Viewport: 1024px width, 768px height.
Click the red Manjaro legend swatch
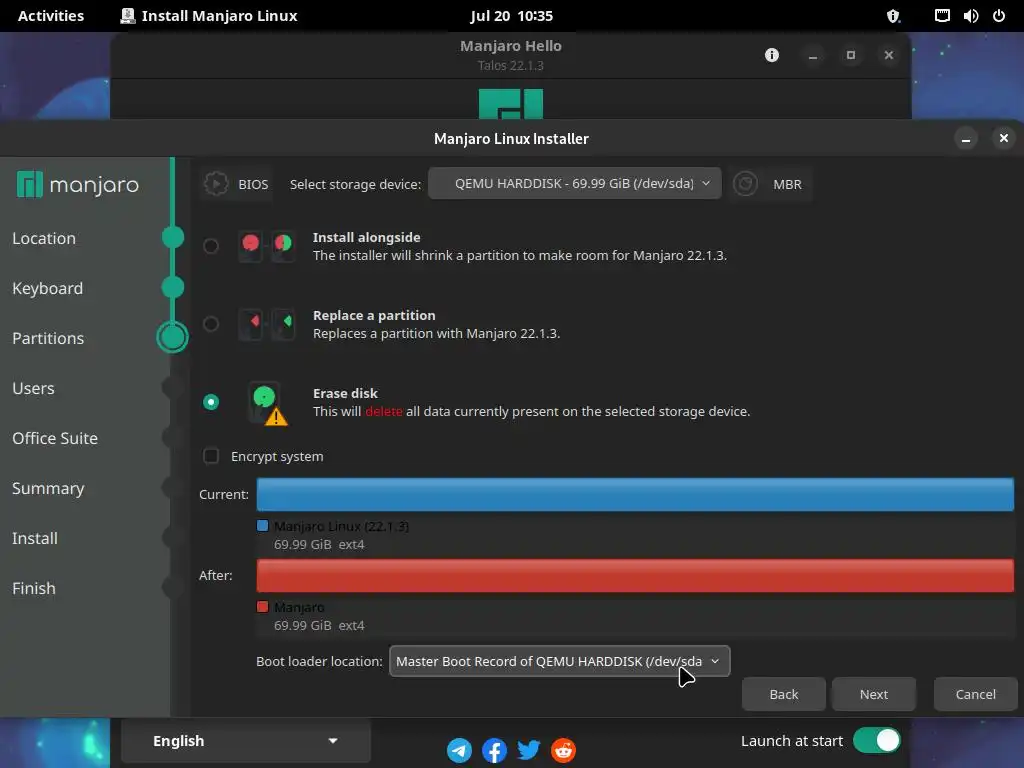[x=263, y=607]
